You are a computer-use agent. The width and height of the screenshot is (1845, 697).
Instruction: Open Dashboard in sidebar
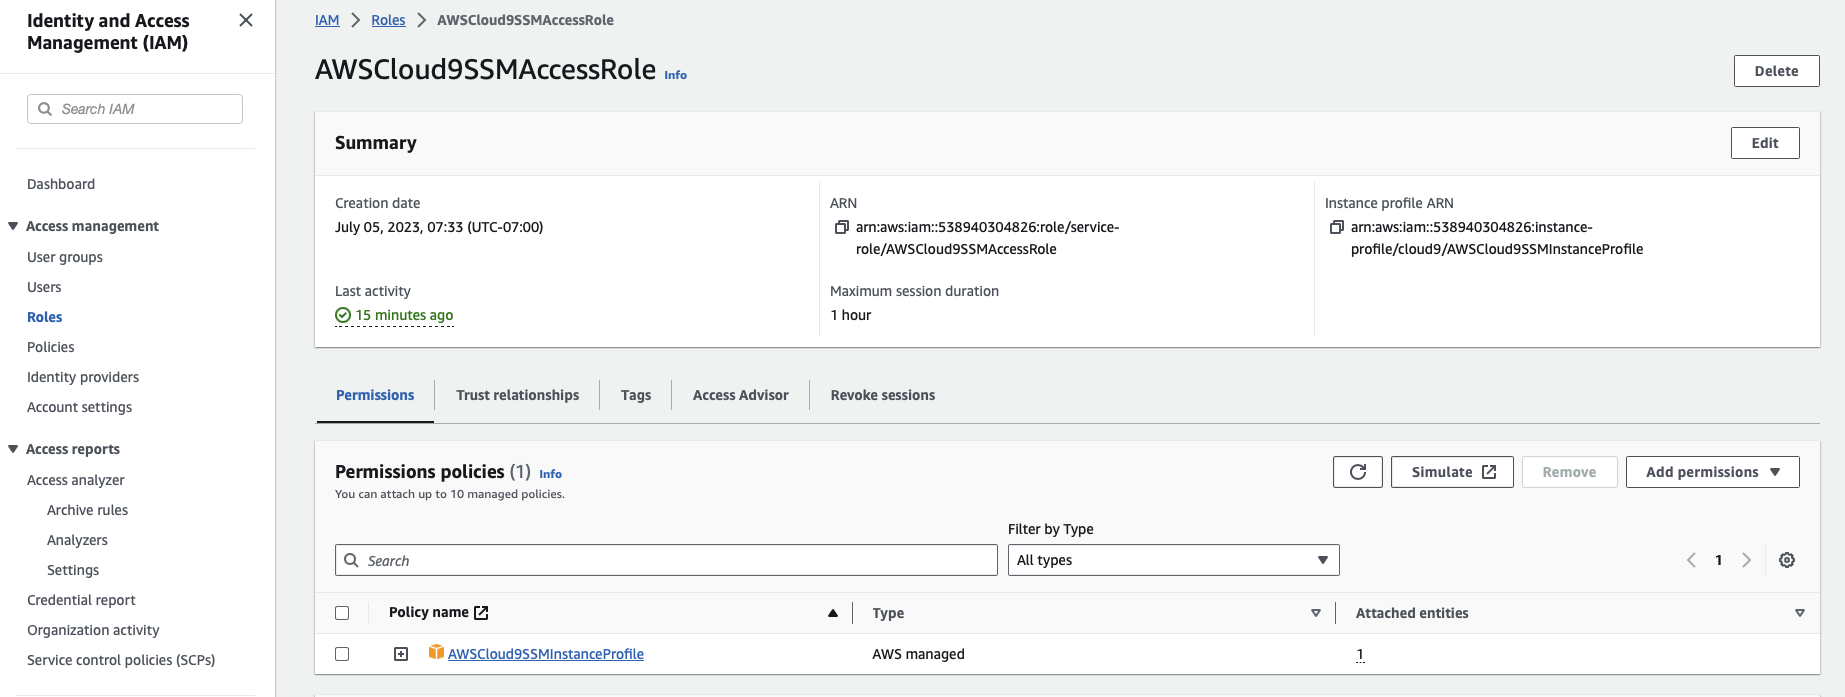click(x=61, y=184)
